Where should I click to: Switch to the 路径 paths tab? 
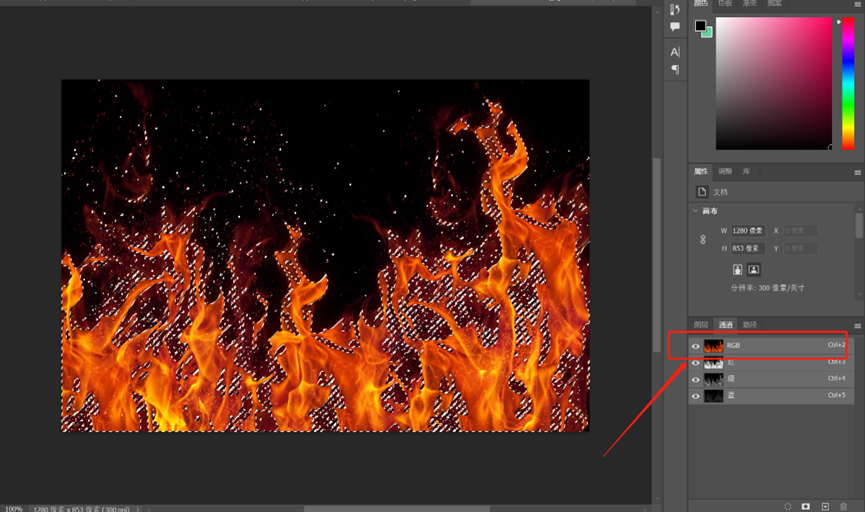click(x=750, y=325)
